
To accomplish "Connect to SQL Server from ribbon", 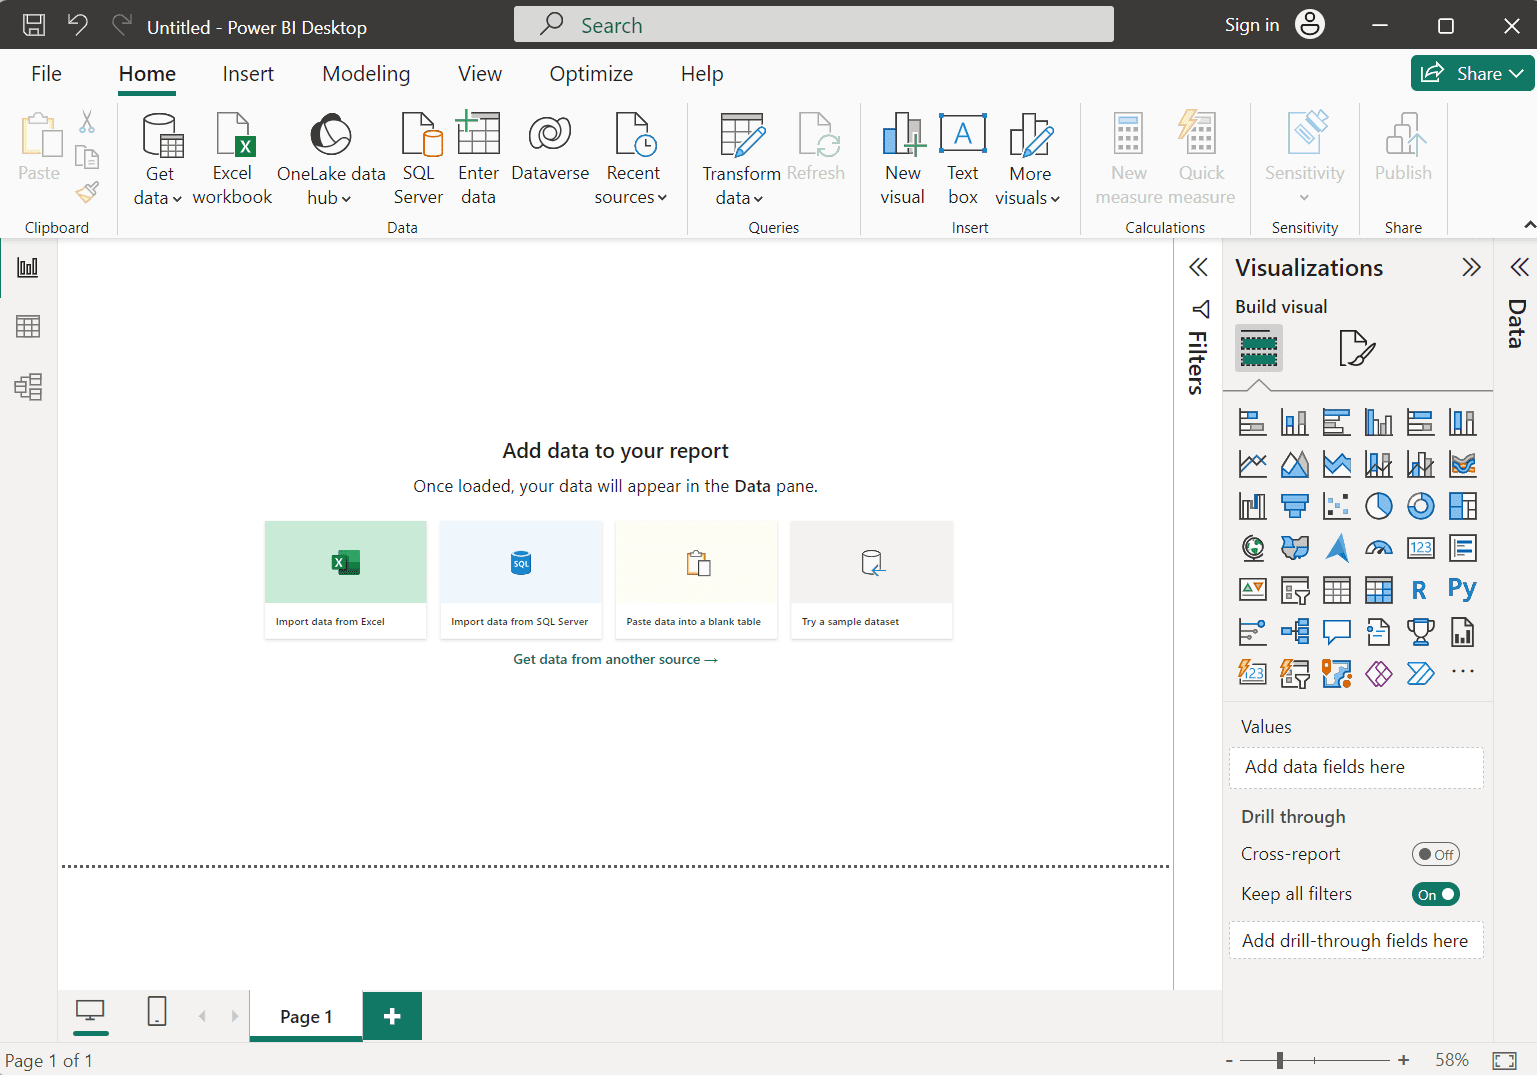I will (x=418, y=159).
